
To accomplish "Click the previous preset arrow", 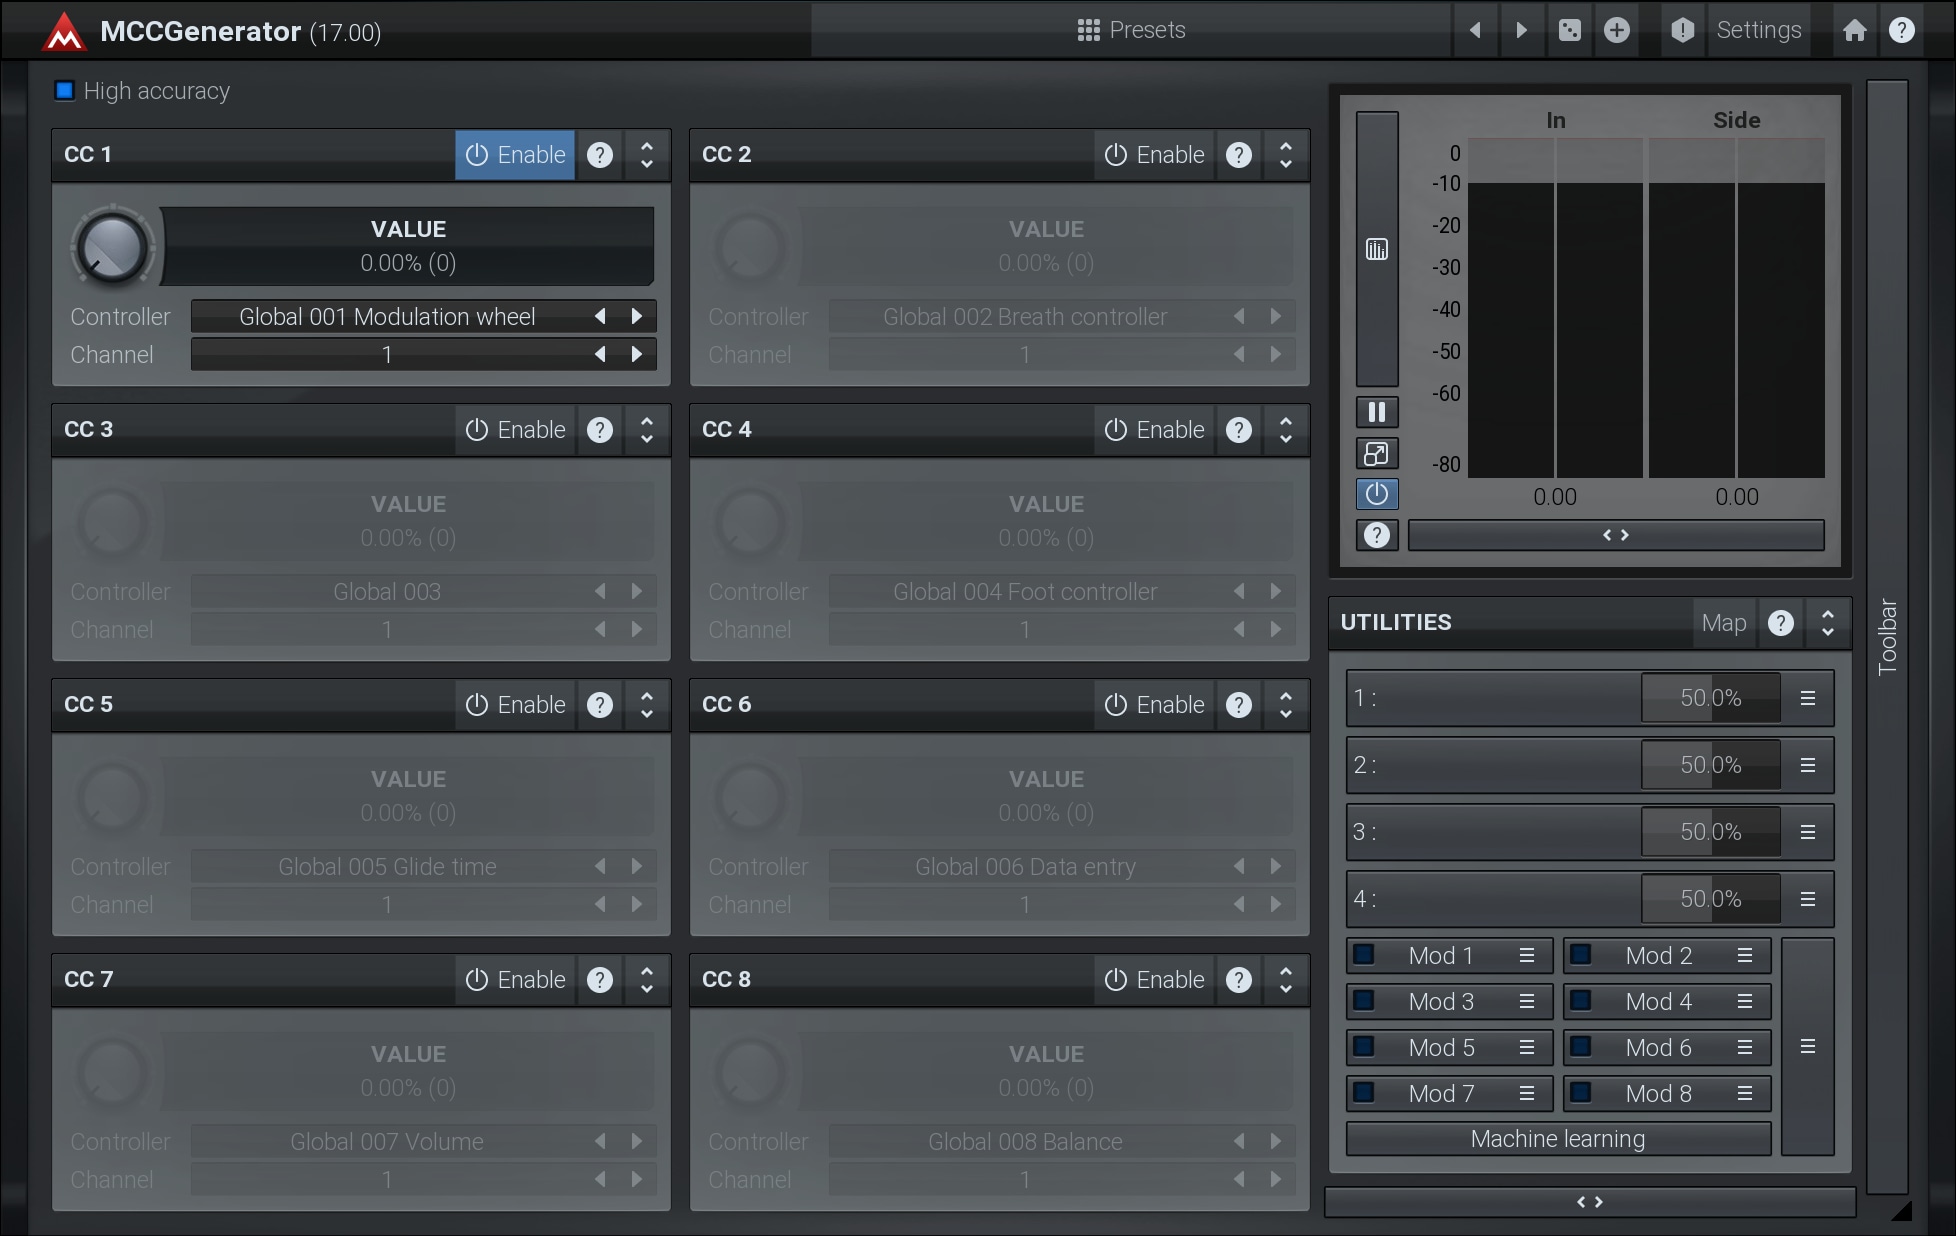I will (1475, 30).
